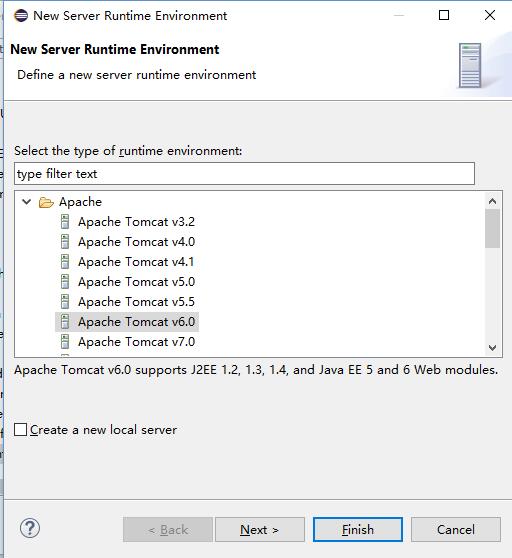Click the Apache folder icon
This screenshot has height=558, width=512.
pos(46,202)
